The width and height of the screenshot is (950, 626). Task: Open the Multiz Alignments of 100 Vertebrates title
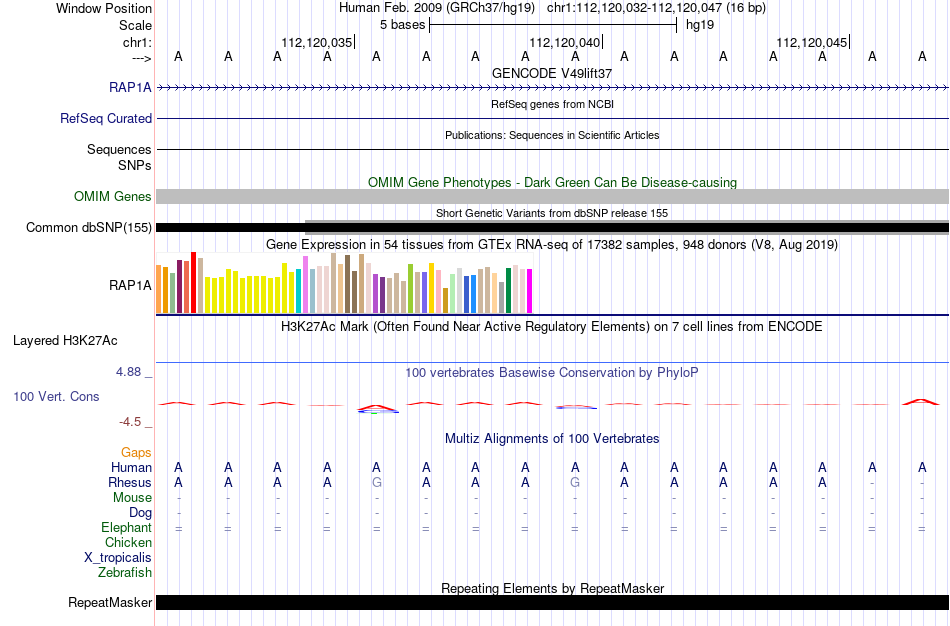(x=552, y=438)
